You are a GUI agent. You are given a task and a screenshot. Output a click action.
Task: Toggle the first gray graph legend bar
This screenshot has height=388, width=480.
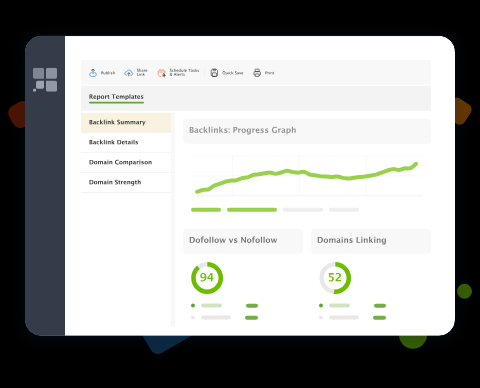click(303, 210)
